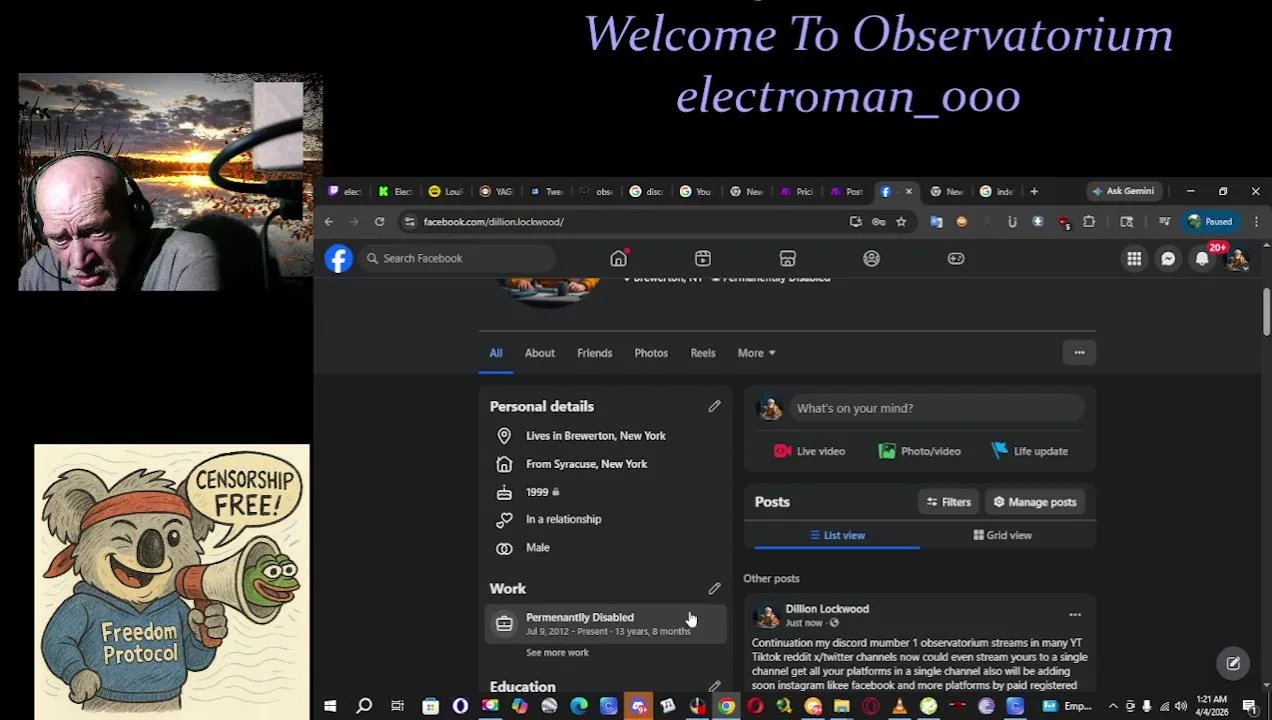
Task: Click the See more work link
Action: [x=557, y=652]
